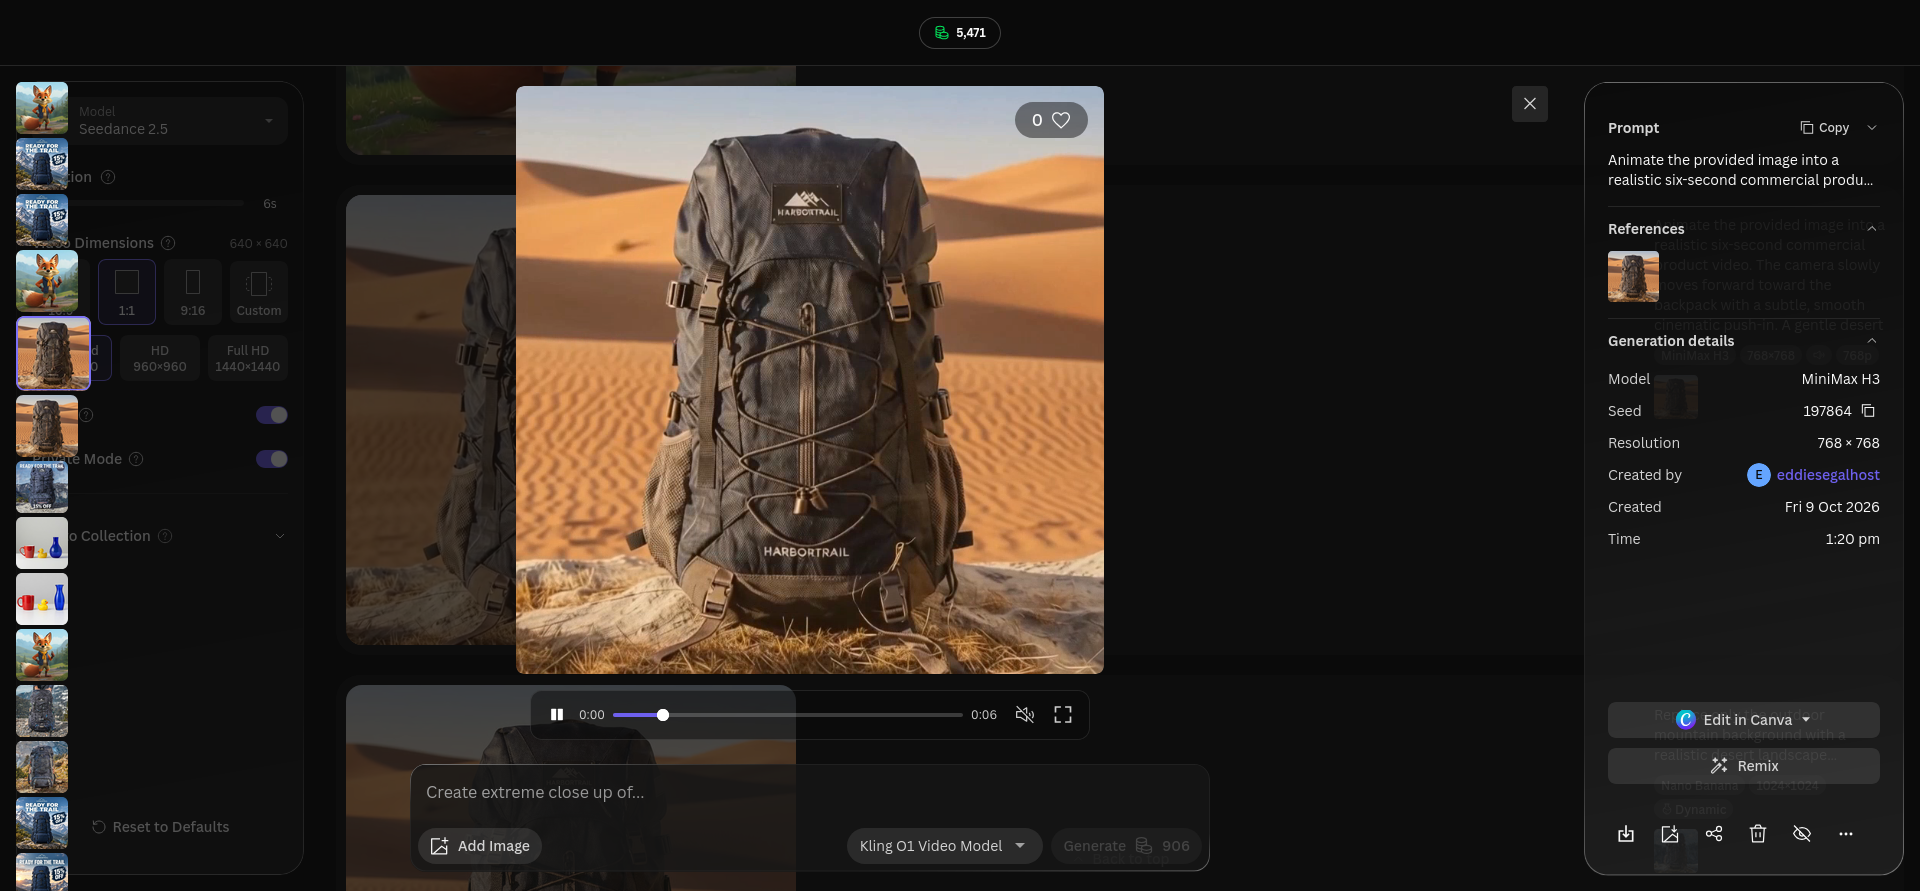Select HD 960×960 resolution
Viewport: 1920px width, 891px height.
(x=160, y=359)
